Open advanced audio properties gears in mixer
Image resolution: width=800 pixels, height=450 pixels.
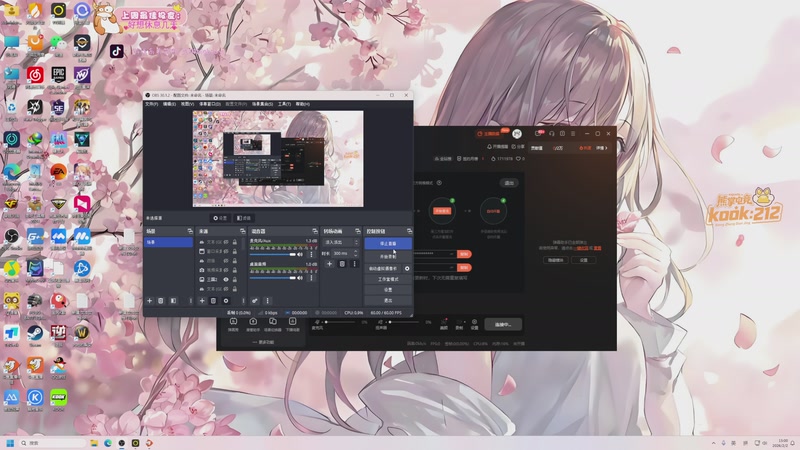point(255,301)
